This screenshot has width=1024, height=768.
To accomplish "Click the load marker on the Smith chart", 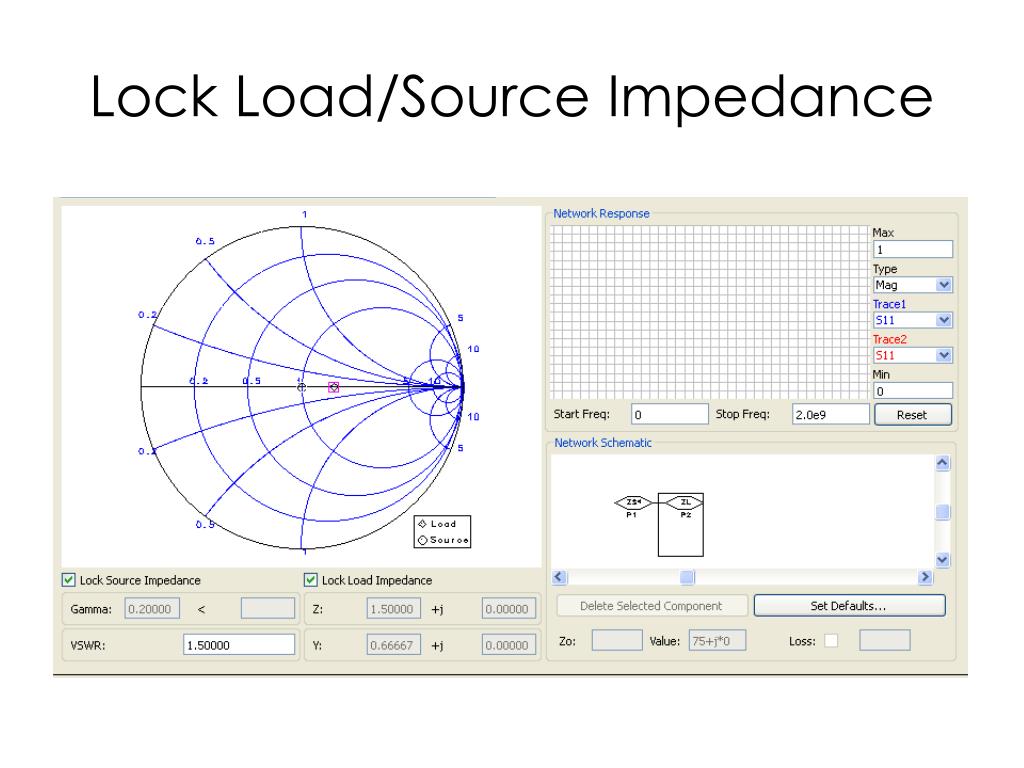I will [x=334, y=387].
